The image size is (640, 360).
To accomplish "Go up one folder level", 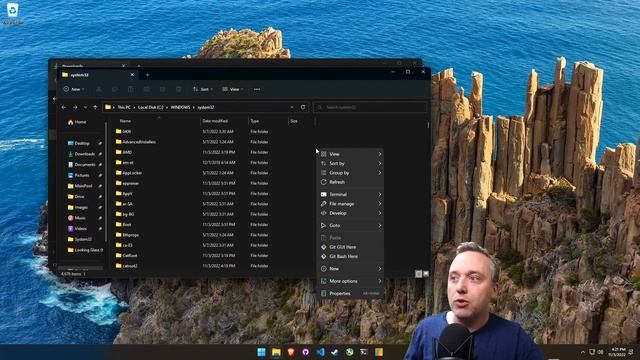I will (x=95, y=107).
